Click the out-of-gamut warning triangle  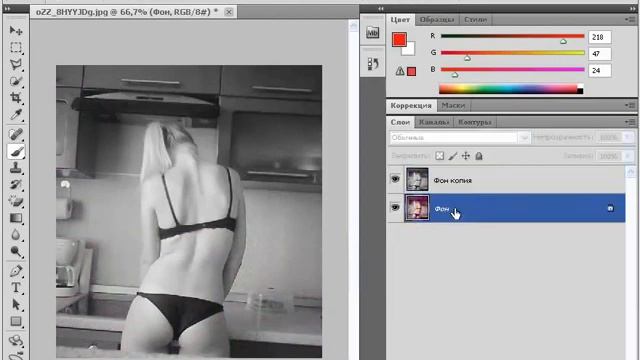point(400,71)
